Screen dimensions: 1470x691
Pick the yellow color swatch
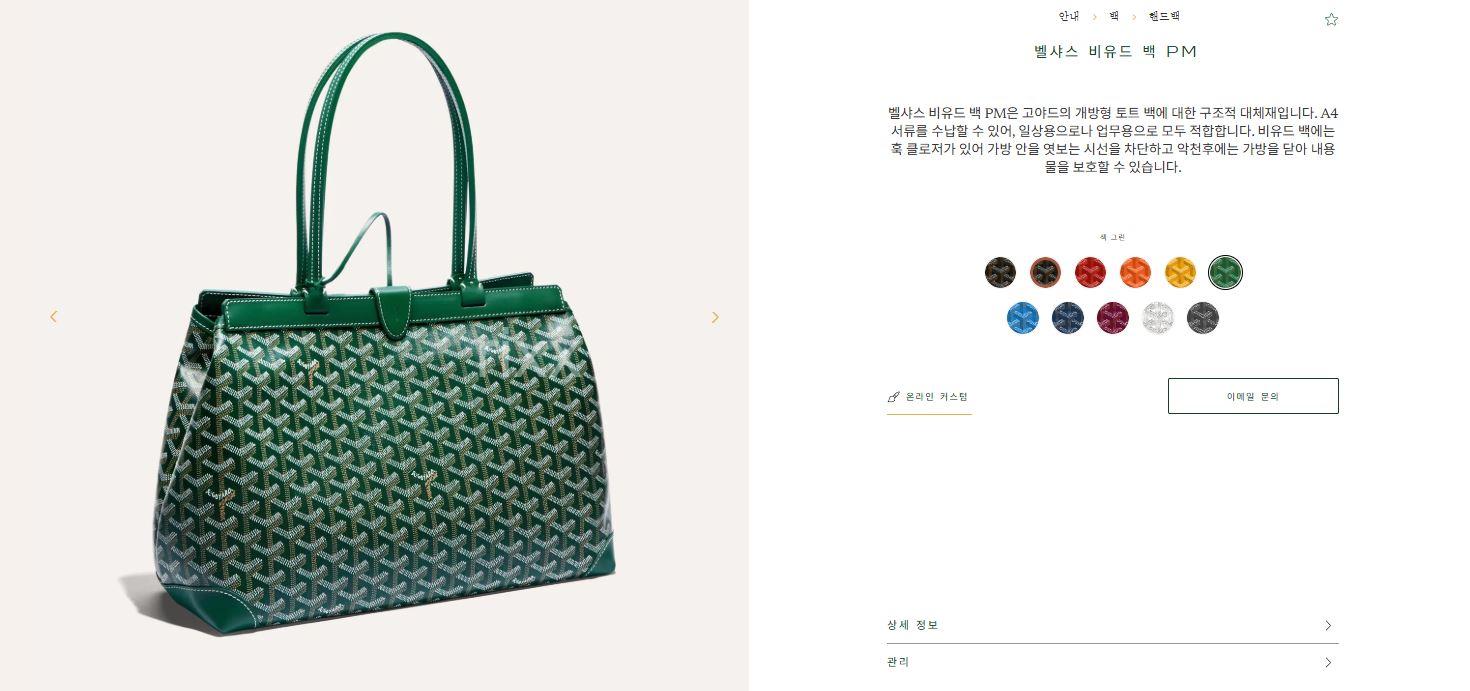click(x=1180, y=272)
